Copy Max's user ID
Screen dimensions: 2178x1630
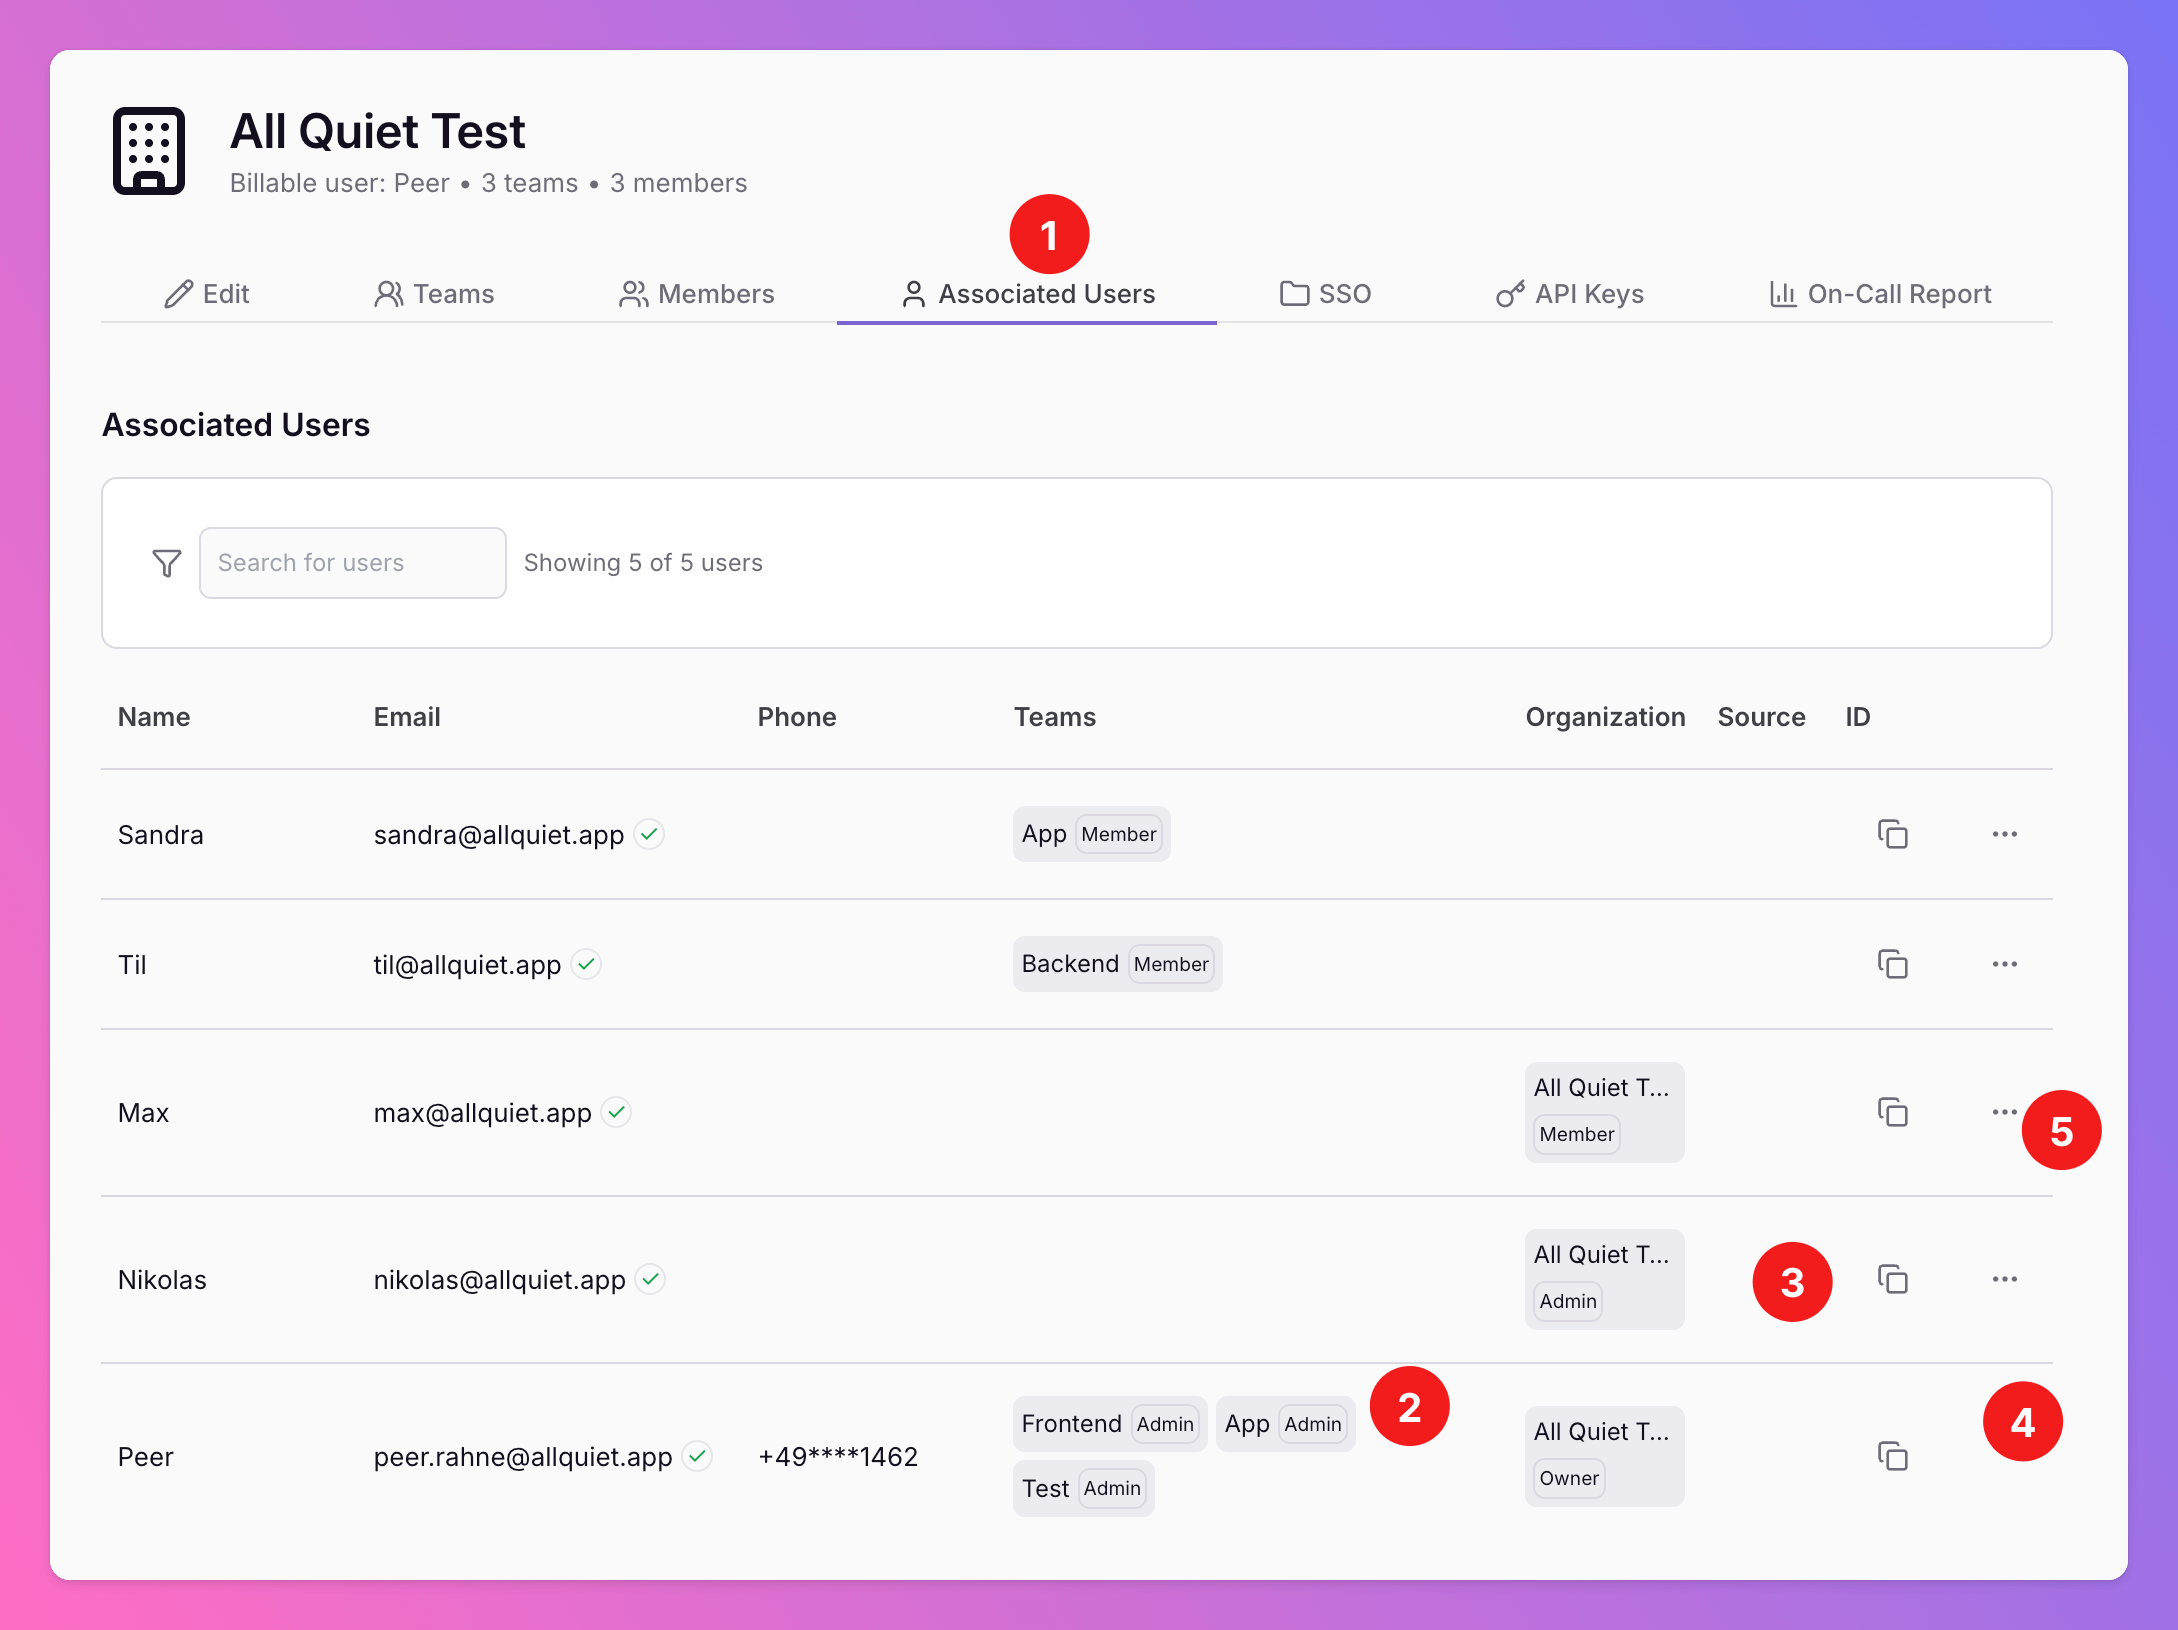point(1892,1112)
